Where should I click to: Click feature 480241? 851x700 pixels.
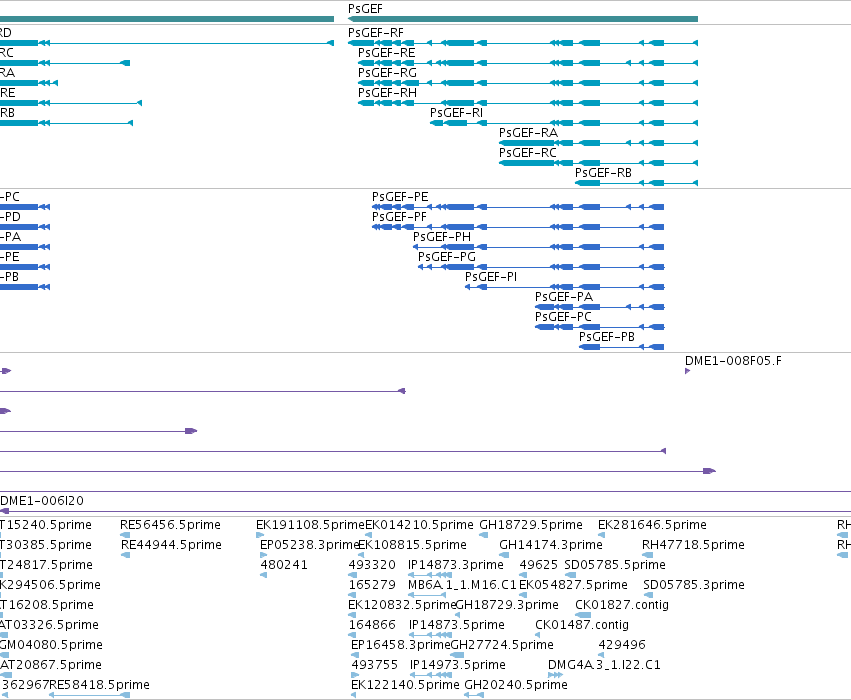(284, 565)
